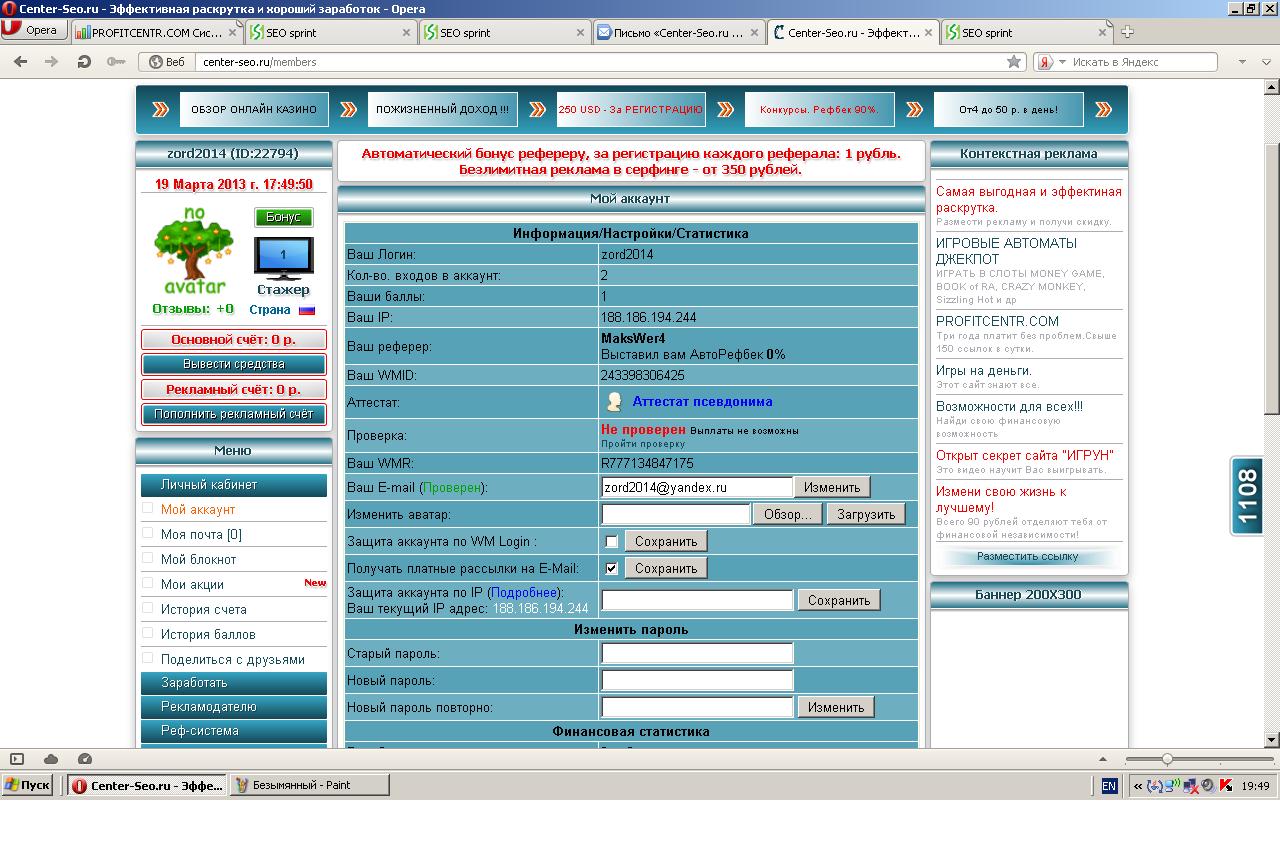Expand the Реф-система menu section
1280x860 pixels.
234,731
